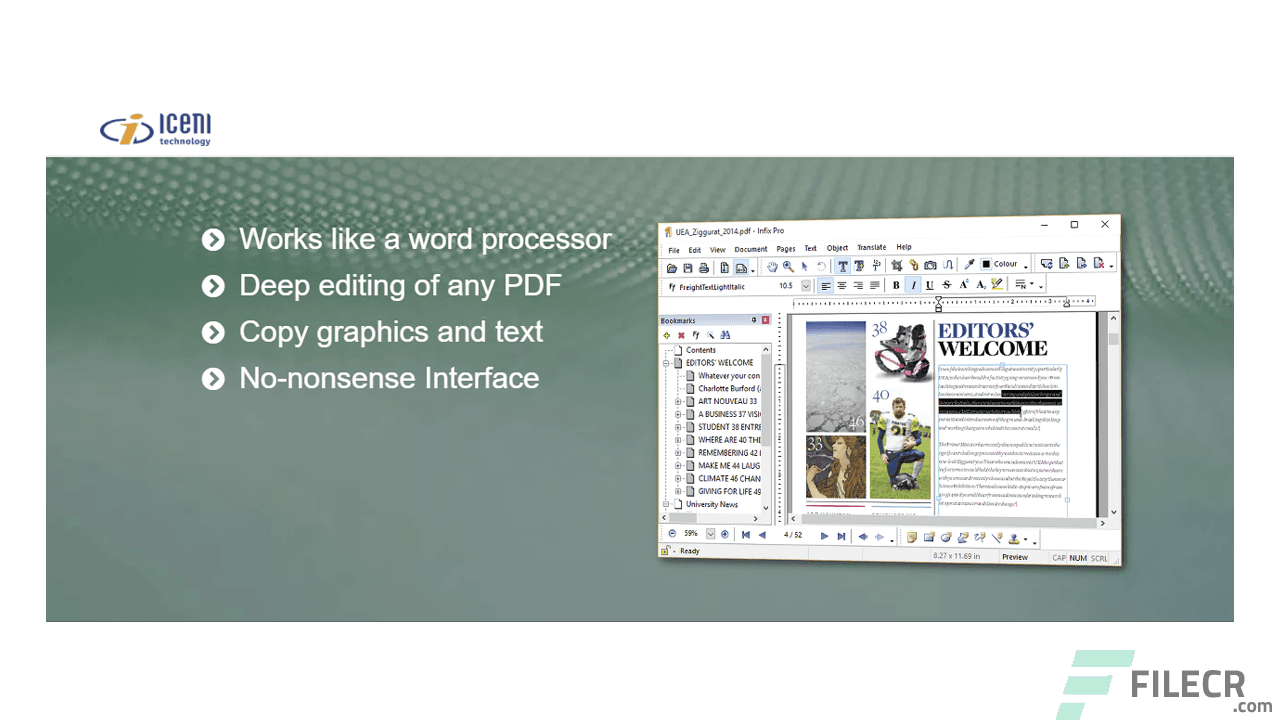Pick the eyedropper colour sampler tool

pyautogui.click(x=968, y=264)
